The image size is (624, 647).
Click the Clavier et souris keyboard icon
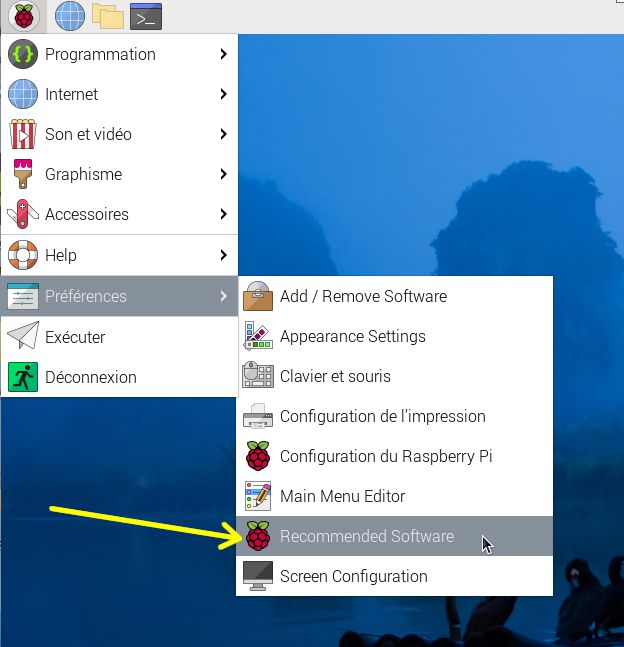258,375
